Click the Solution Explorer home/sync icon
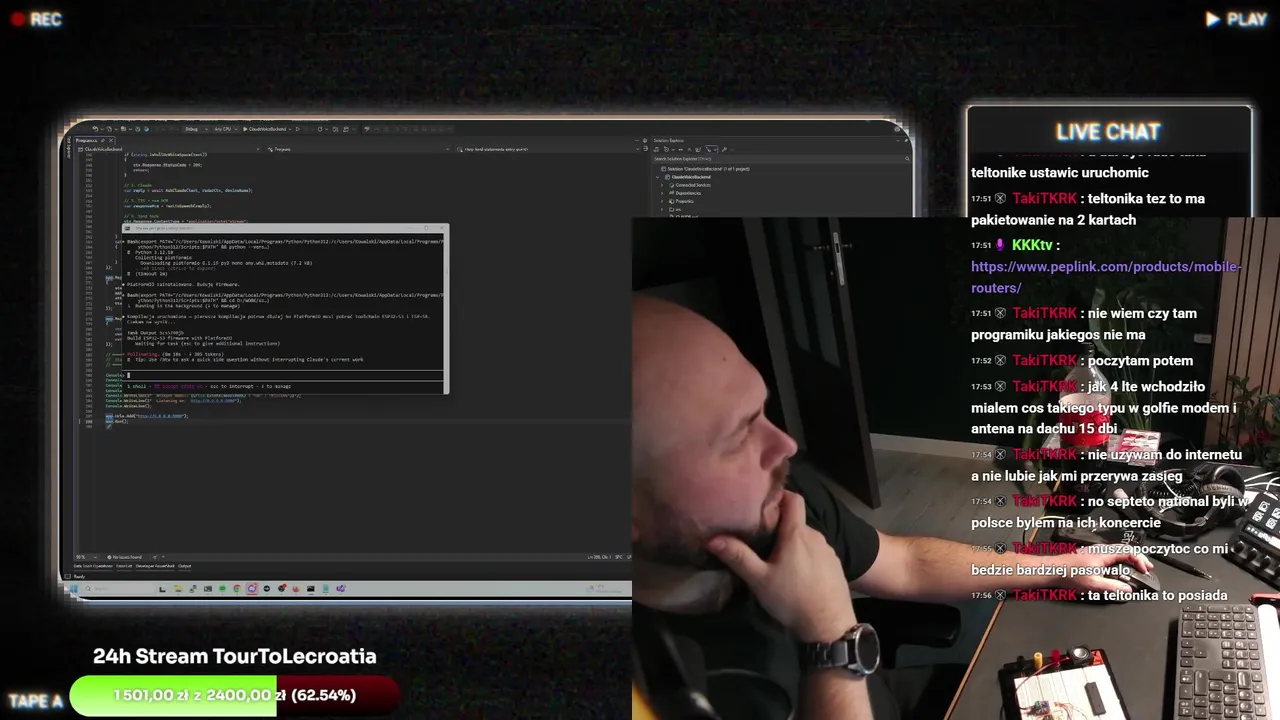The width and height of the screenshot is (1280, 720). pos(656,150)
